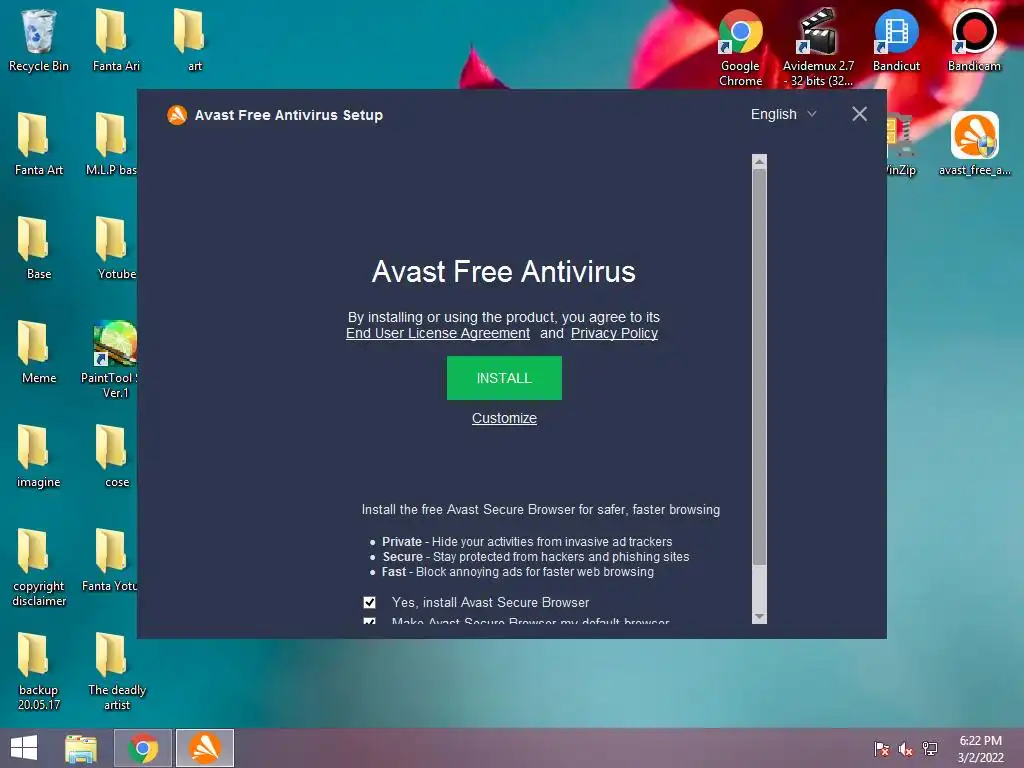Open the Privacy Policy link

[614, 333]
